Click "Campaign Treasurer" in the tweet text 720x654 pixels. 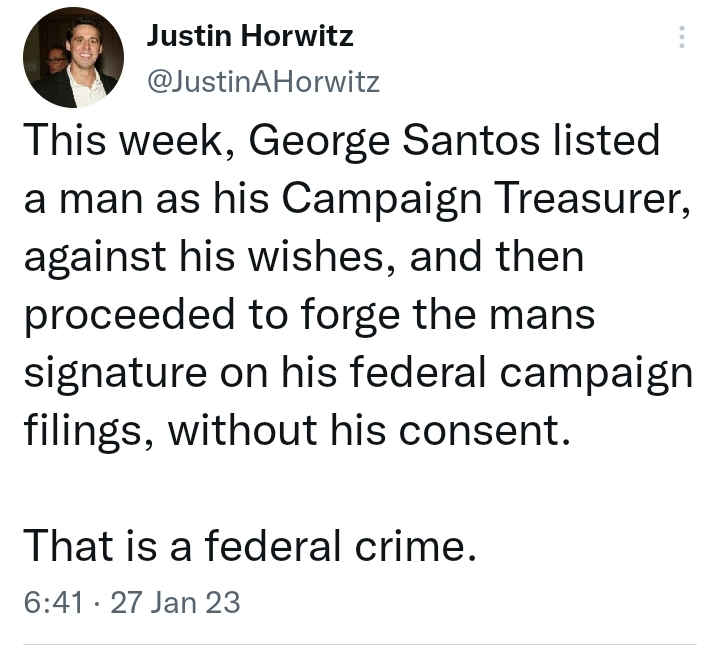tap(484, 199)
